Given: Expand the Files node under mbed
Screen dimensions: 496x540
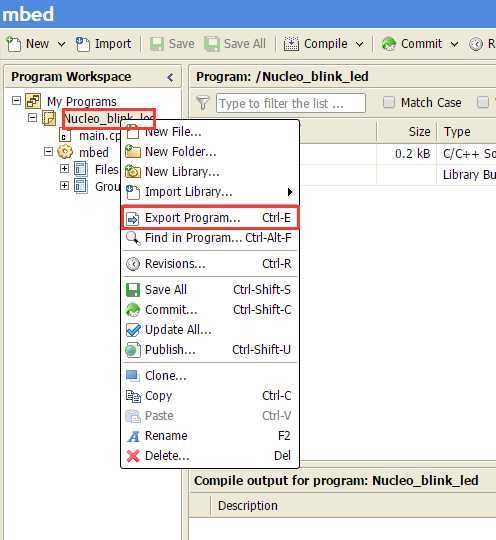Looking at the screenshot, I should [64, 168].
